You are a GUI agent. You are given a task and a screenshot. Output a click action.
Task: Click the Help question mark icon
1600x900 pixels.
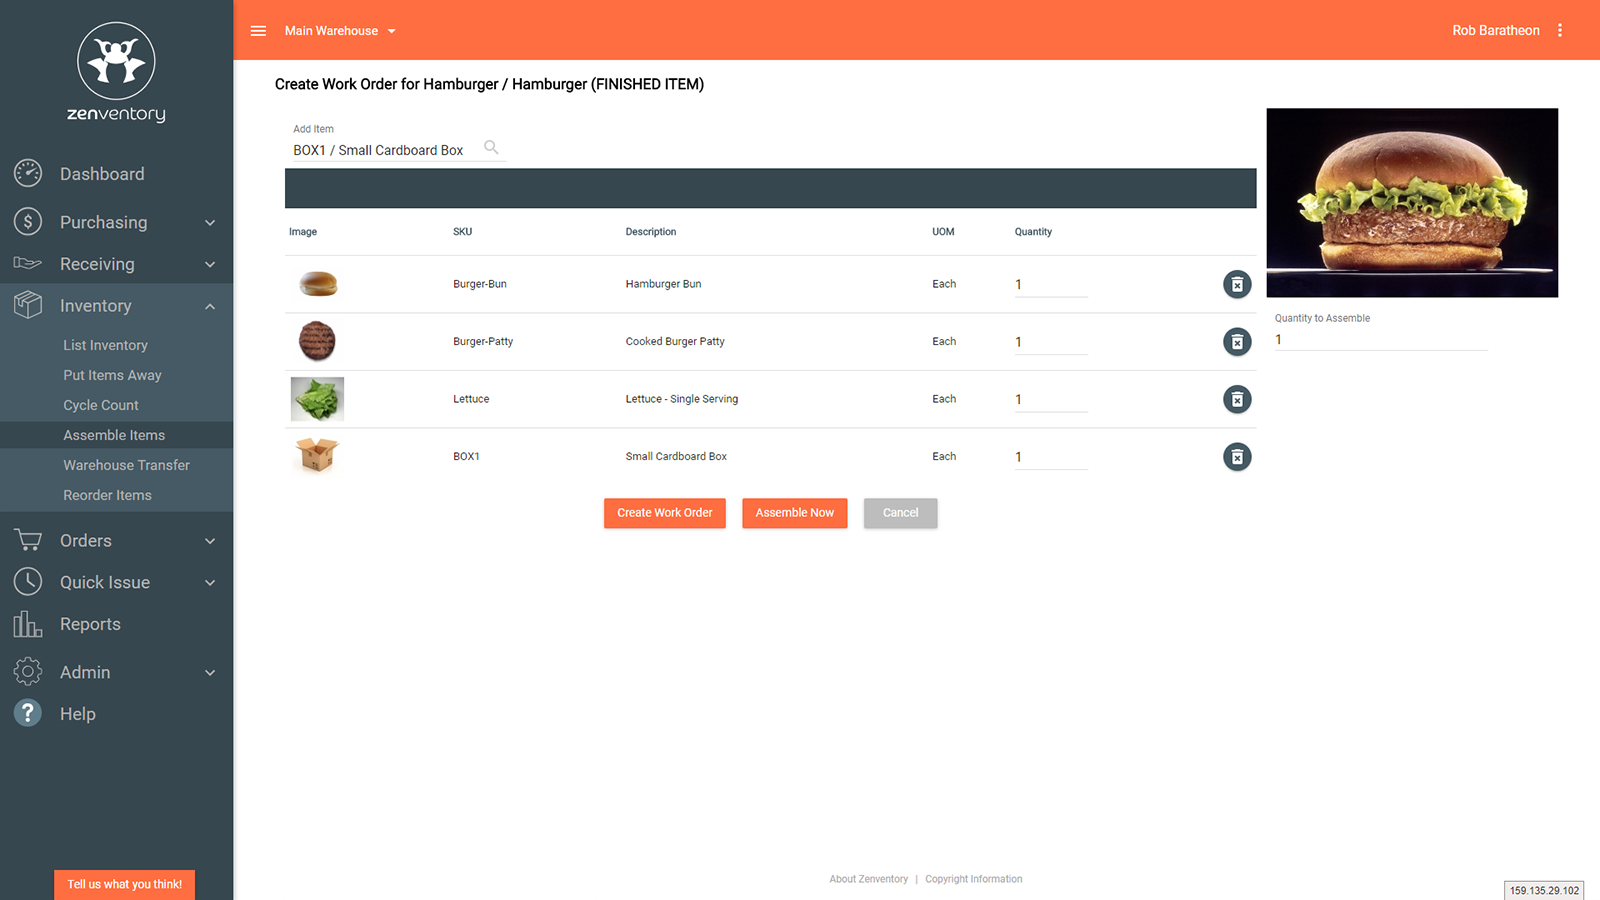point(27,713)
